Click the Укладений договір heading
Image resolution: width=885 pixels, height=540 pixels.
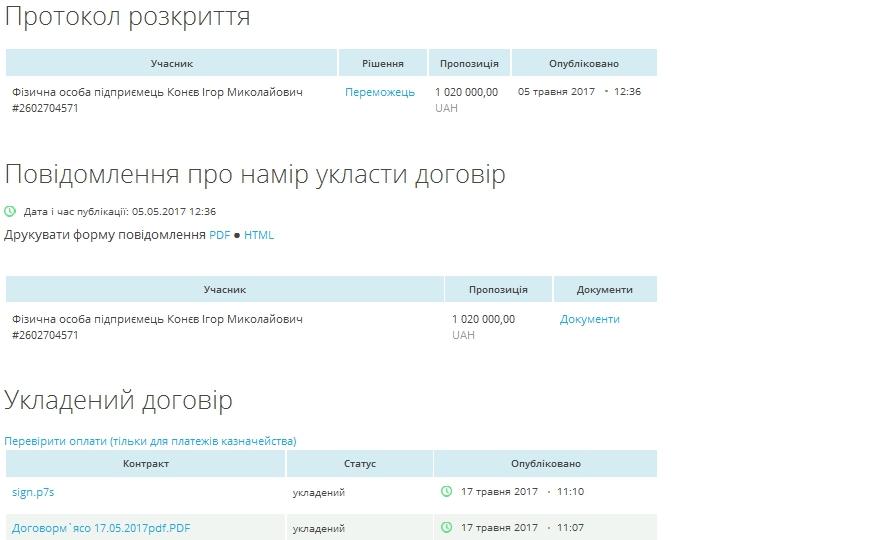tap(119, 400)
